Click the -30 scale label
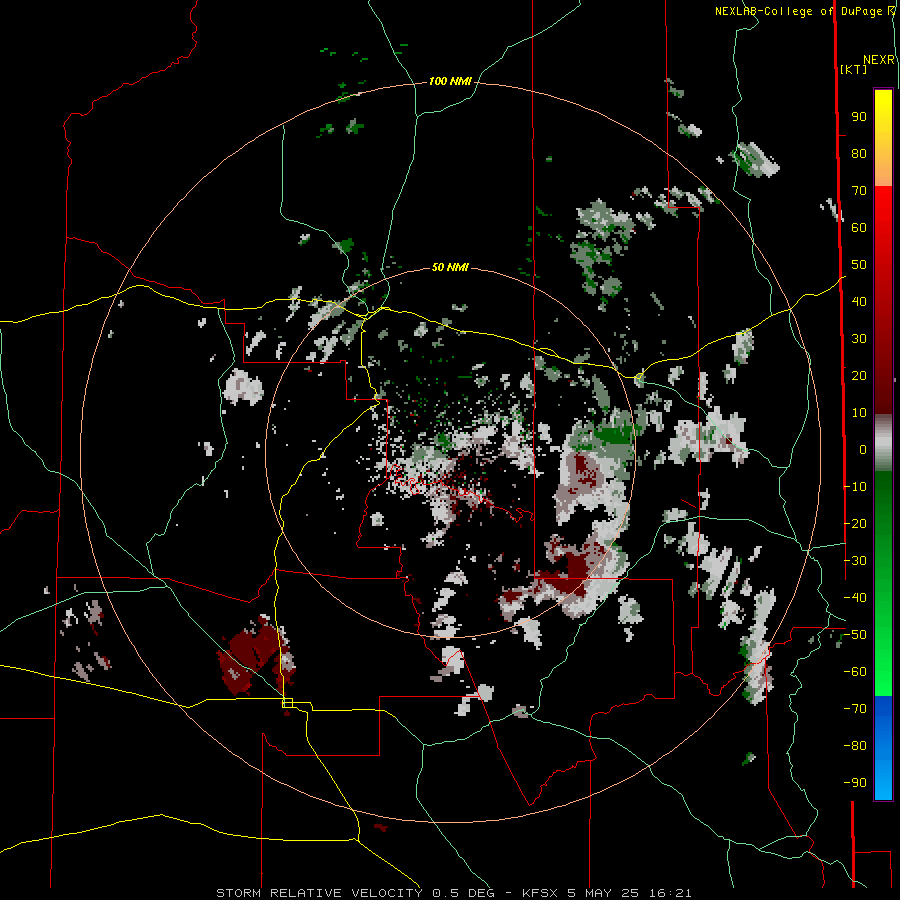Screen dimensions: 900x900 [x=855, y=561]
